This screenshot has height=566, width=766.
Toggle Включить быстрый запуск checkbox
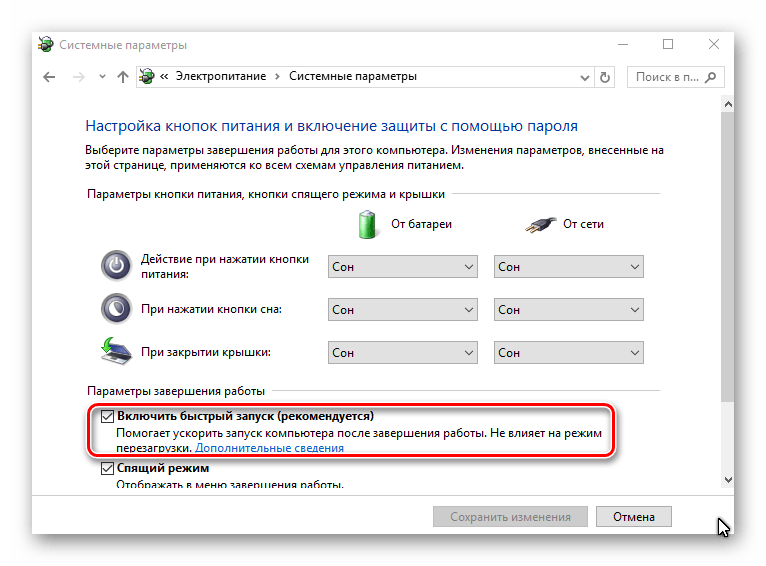tap(107, 416)
